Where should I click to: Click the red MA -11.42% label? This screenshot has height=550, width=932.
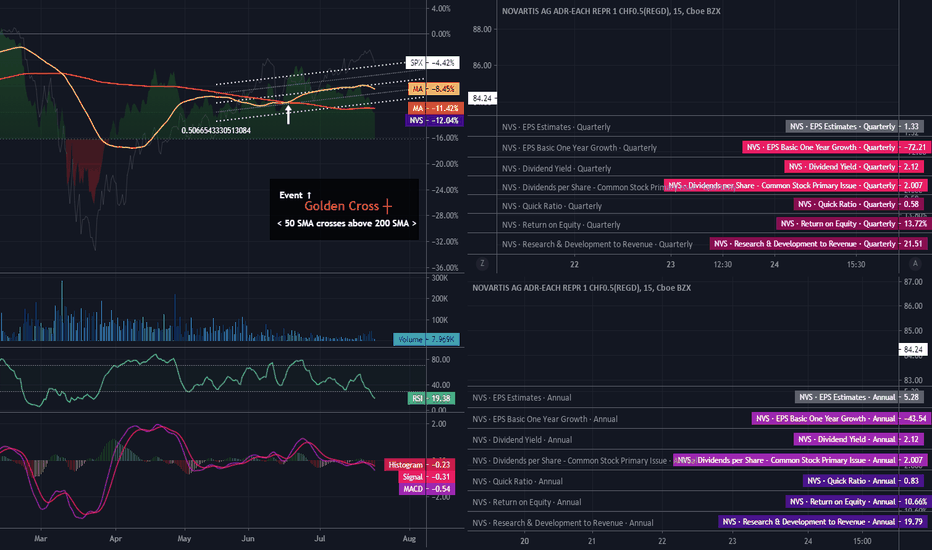click(435, 108)
